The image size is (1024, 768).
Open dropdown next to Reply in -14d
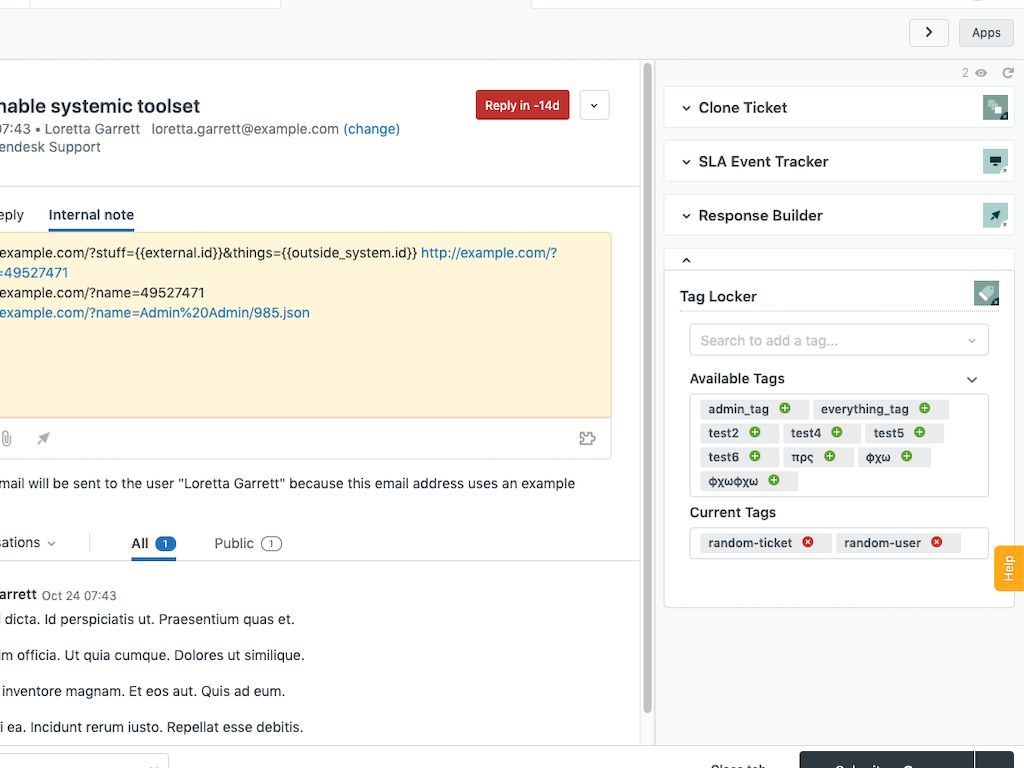tap(594, 105)
